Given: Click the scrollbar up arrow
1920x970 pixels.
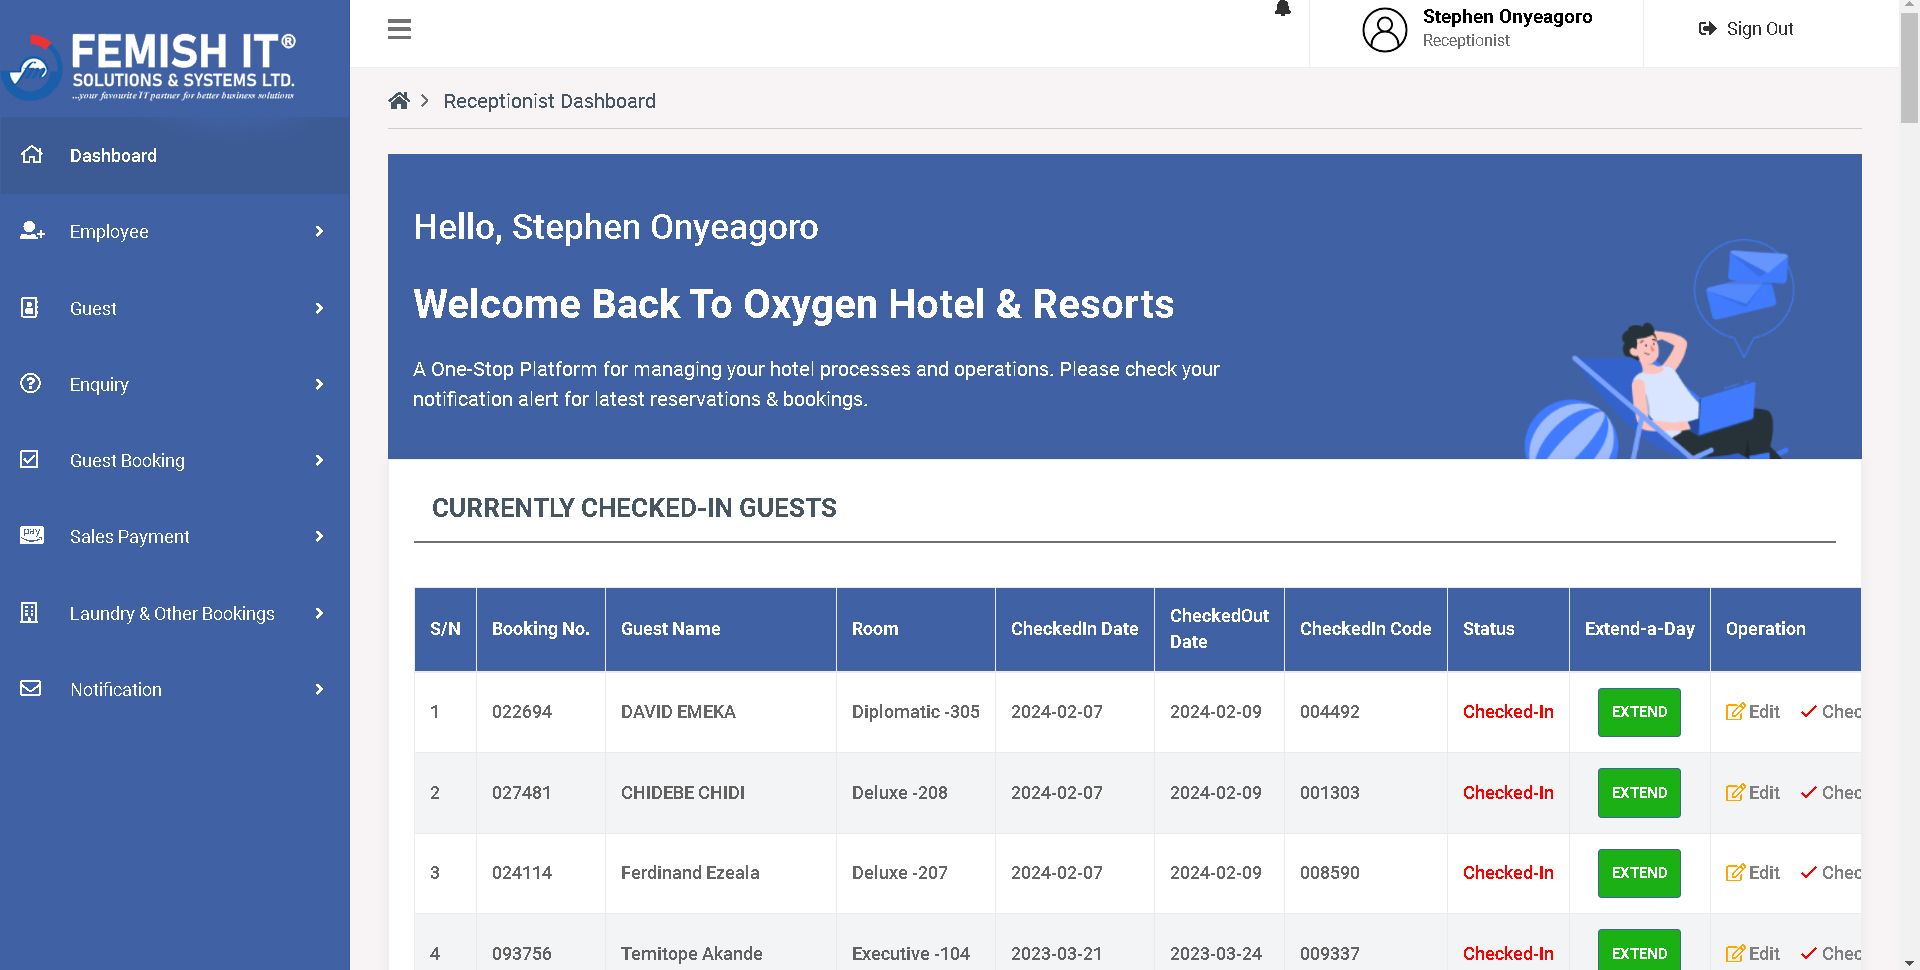Looking at the screenshot, I should (1909, 7).
